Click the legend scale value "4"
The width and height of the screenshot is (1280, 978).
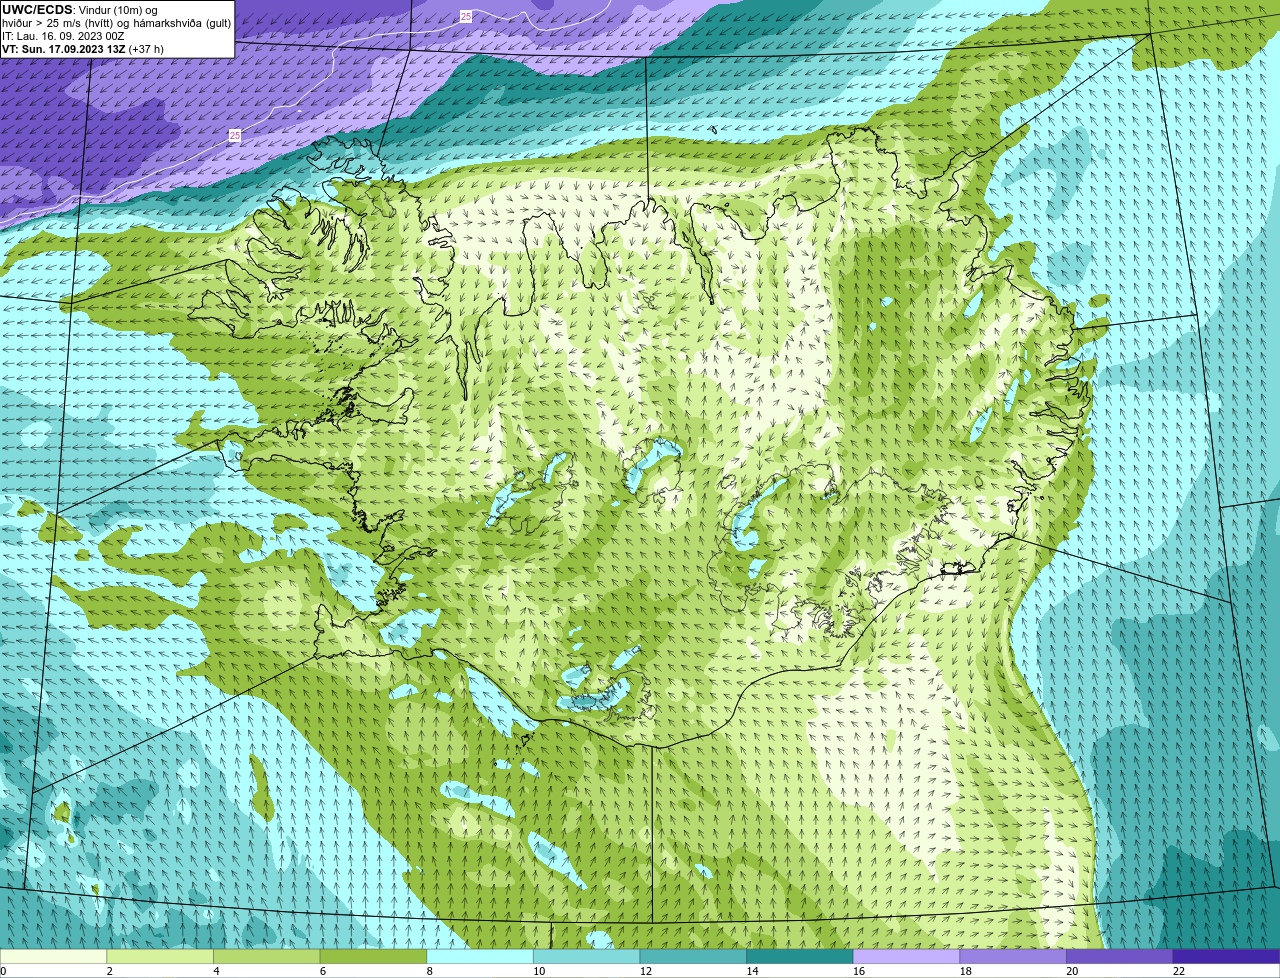(x=216, y=971)
